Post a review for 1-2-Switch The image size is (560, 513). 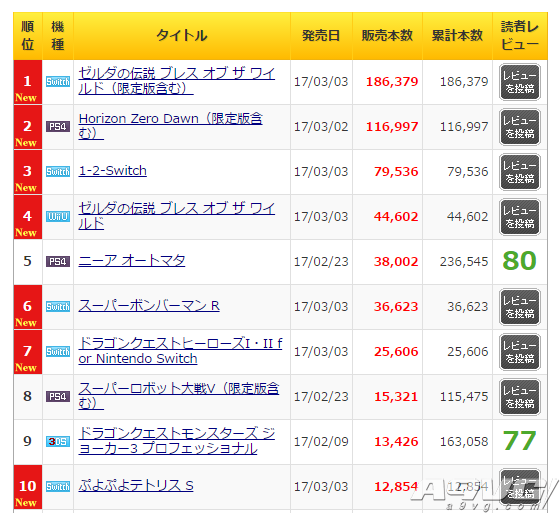520,172
